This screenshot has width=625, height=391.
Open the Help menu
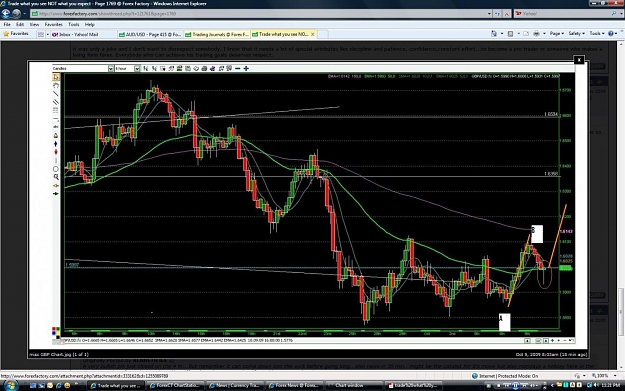(90, 24)
